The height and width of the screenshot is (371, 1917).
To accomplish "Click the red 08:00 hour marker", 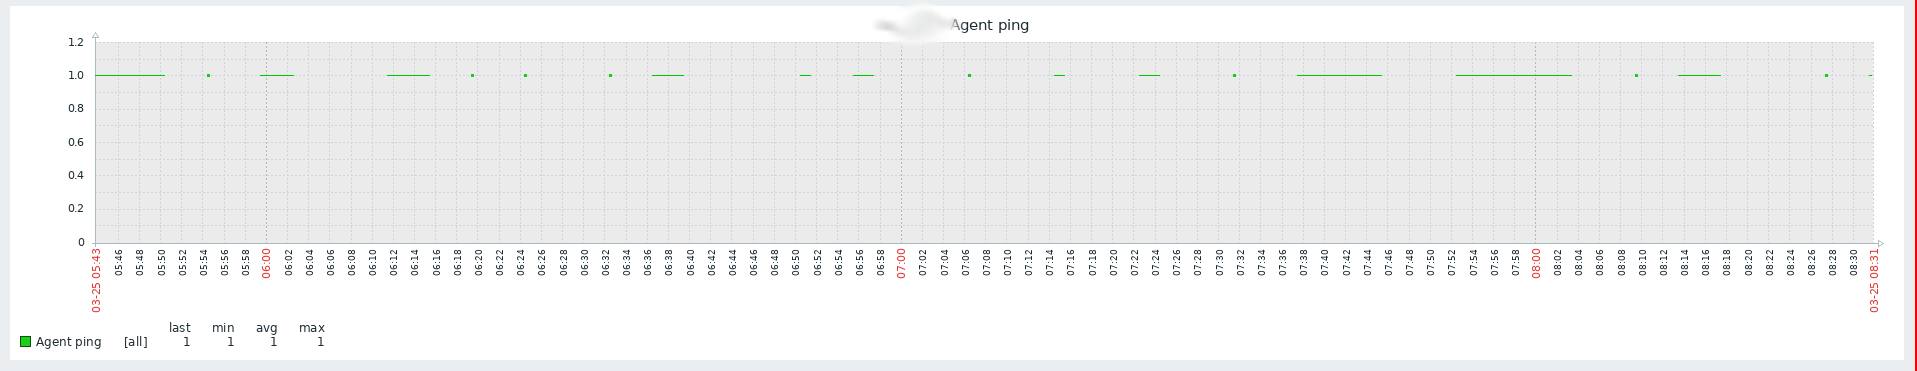I will tap(1536, 263).
